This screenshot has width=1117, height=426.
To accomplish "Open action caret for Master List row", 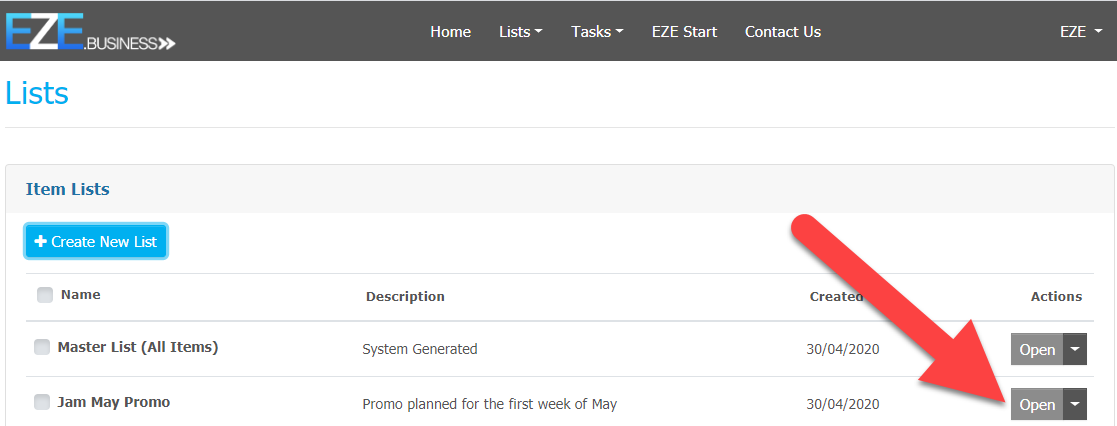I will coord(1075,349).
